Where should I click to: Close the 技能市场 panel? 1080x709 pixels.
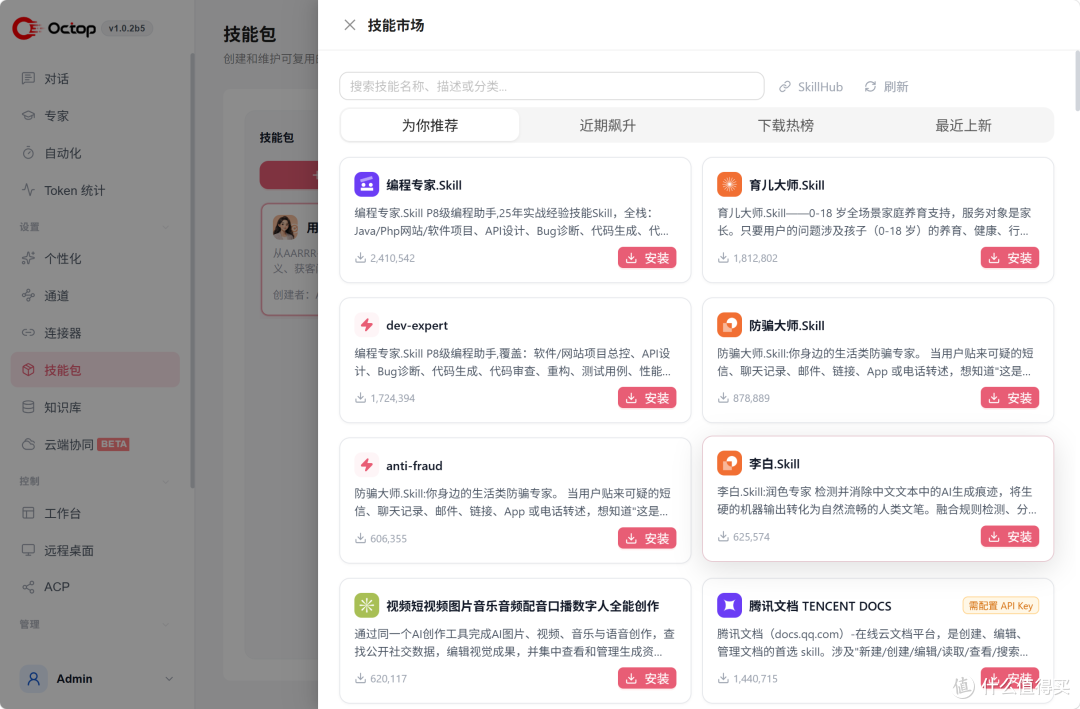[x=350, y=25]
